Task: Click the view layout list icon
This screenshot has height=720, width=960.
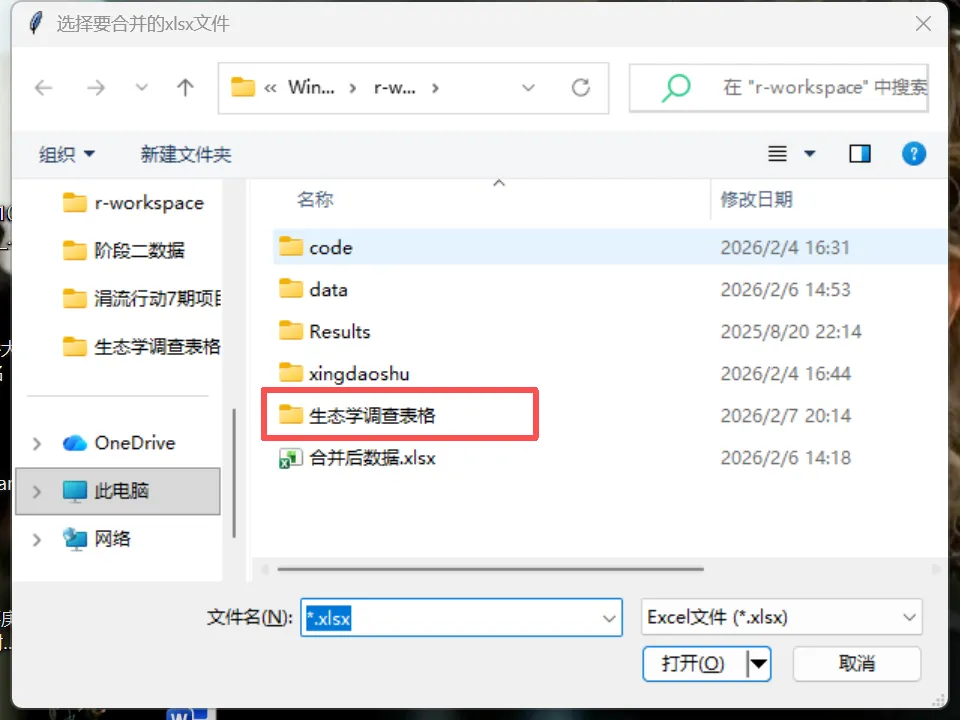Action: [x=778, y=154]
